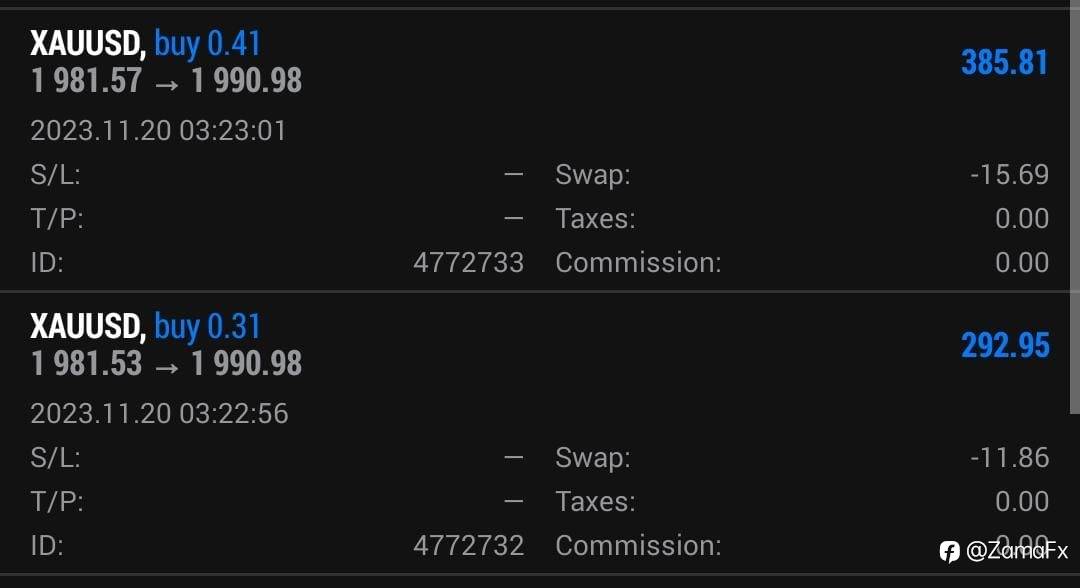This screenshot has width=1080, height=588.
Task: Click the 1 981.57 → 1 990.98 price line
Action: [x=166, y=81]
